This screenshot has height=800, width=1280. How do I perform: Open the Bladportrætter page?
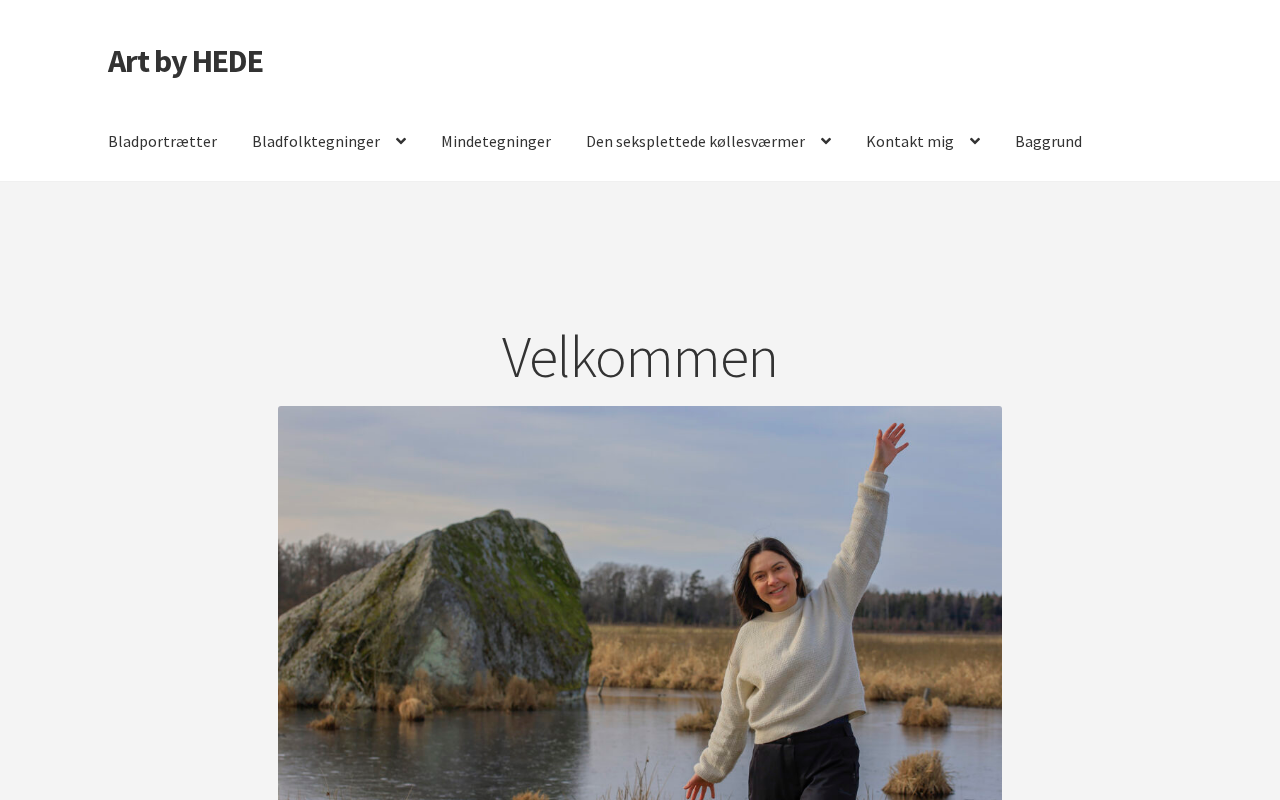click(162, 141)
